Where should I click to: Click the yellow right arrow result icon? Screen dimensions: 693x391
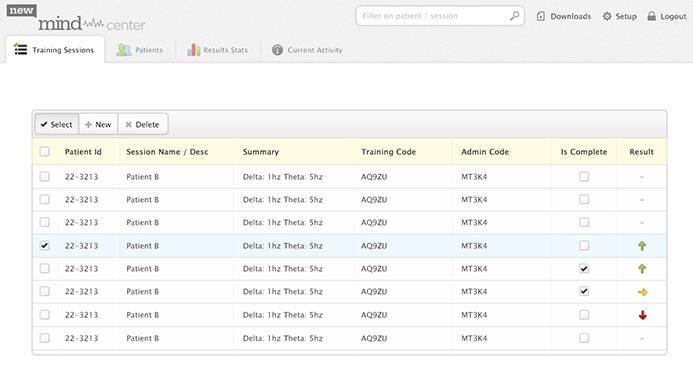(643, 292)
